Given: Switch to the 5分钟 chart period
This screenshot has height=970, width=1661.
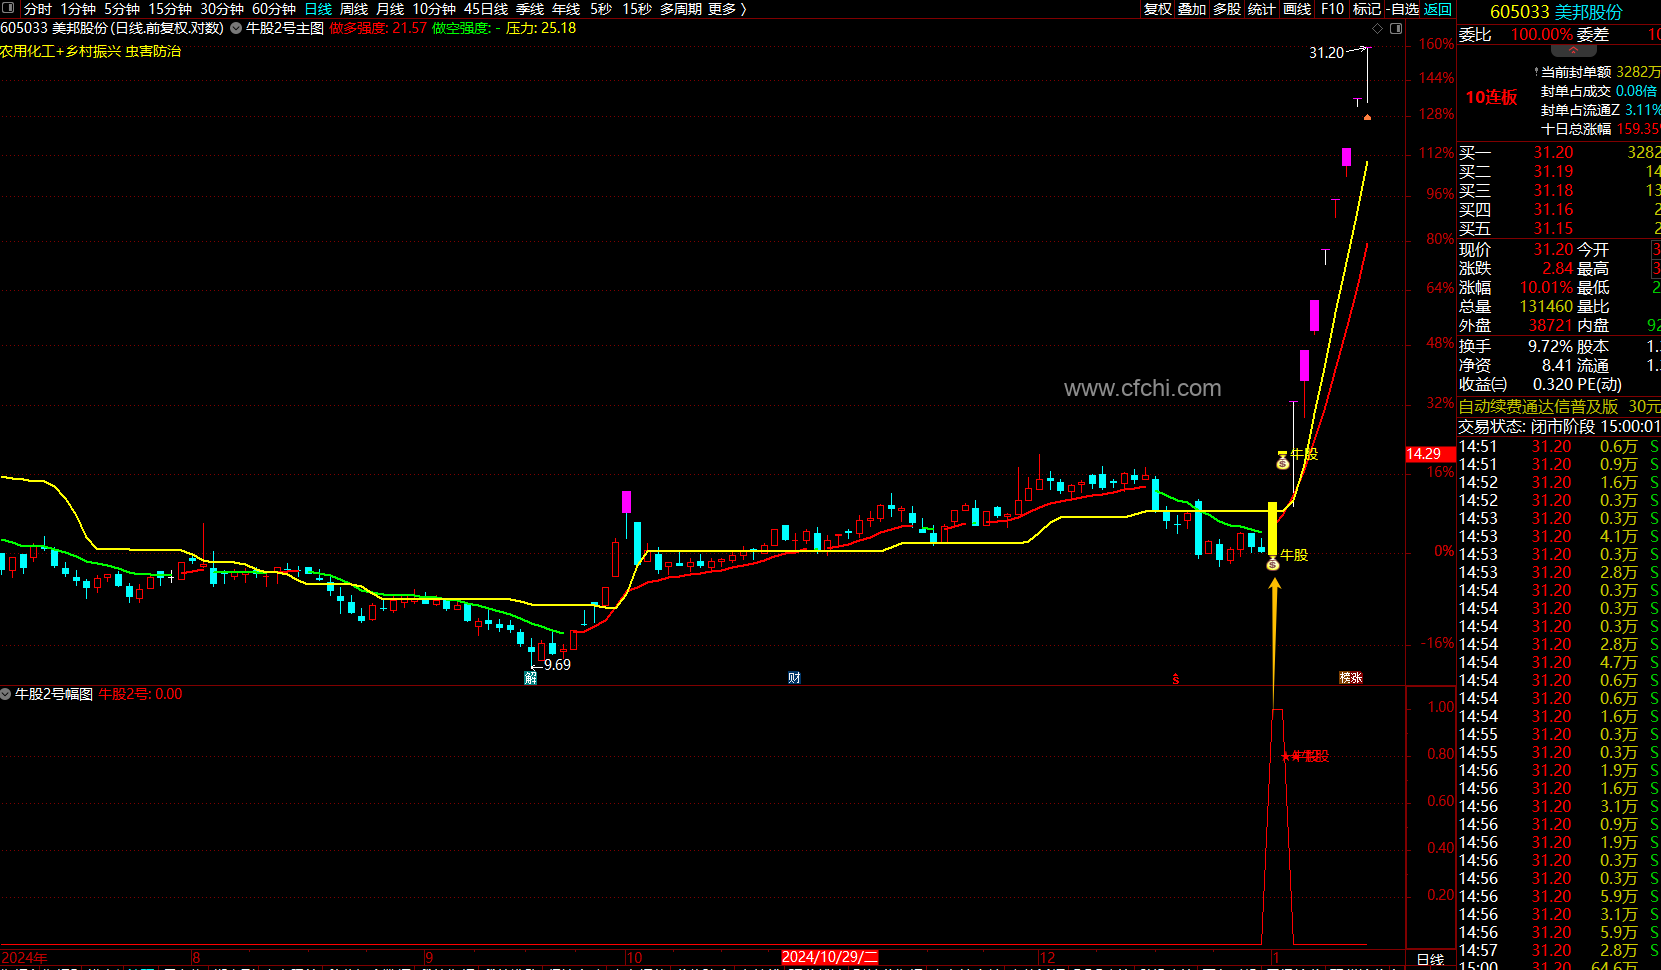Looking at the screenshot, I should point(122,9).
